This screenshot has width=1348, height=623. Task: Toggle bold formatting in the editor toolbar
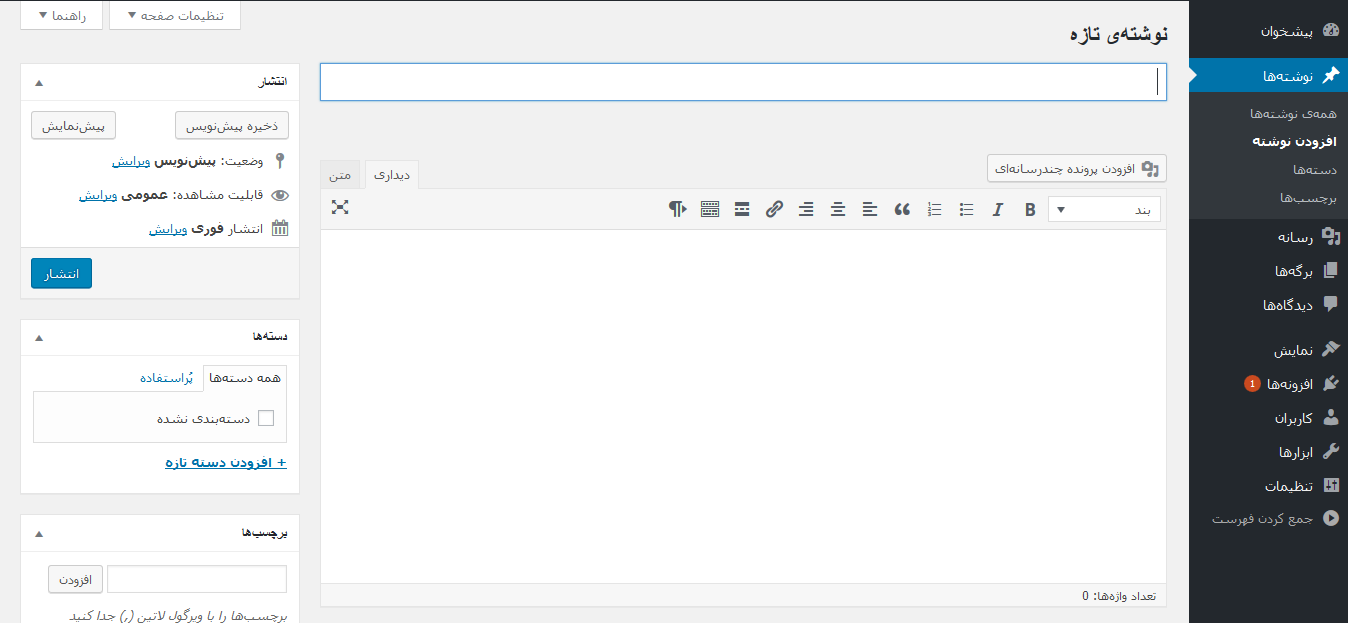point(1030,209)
